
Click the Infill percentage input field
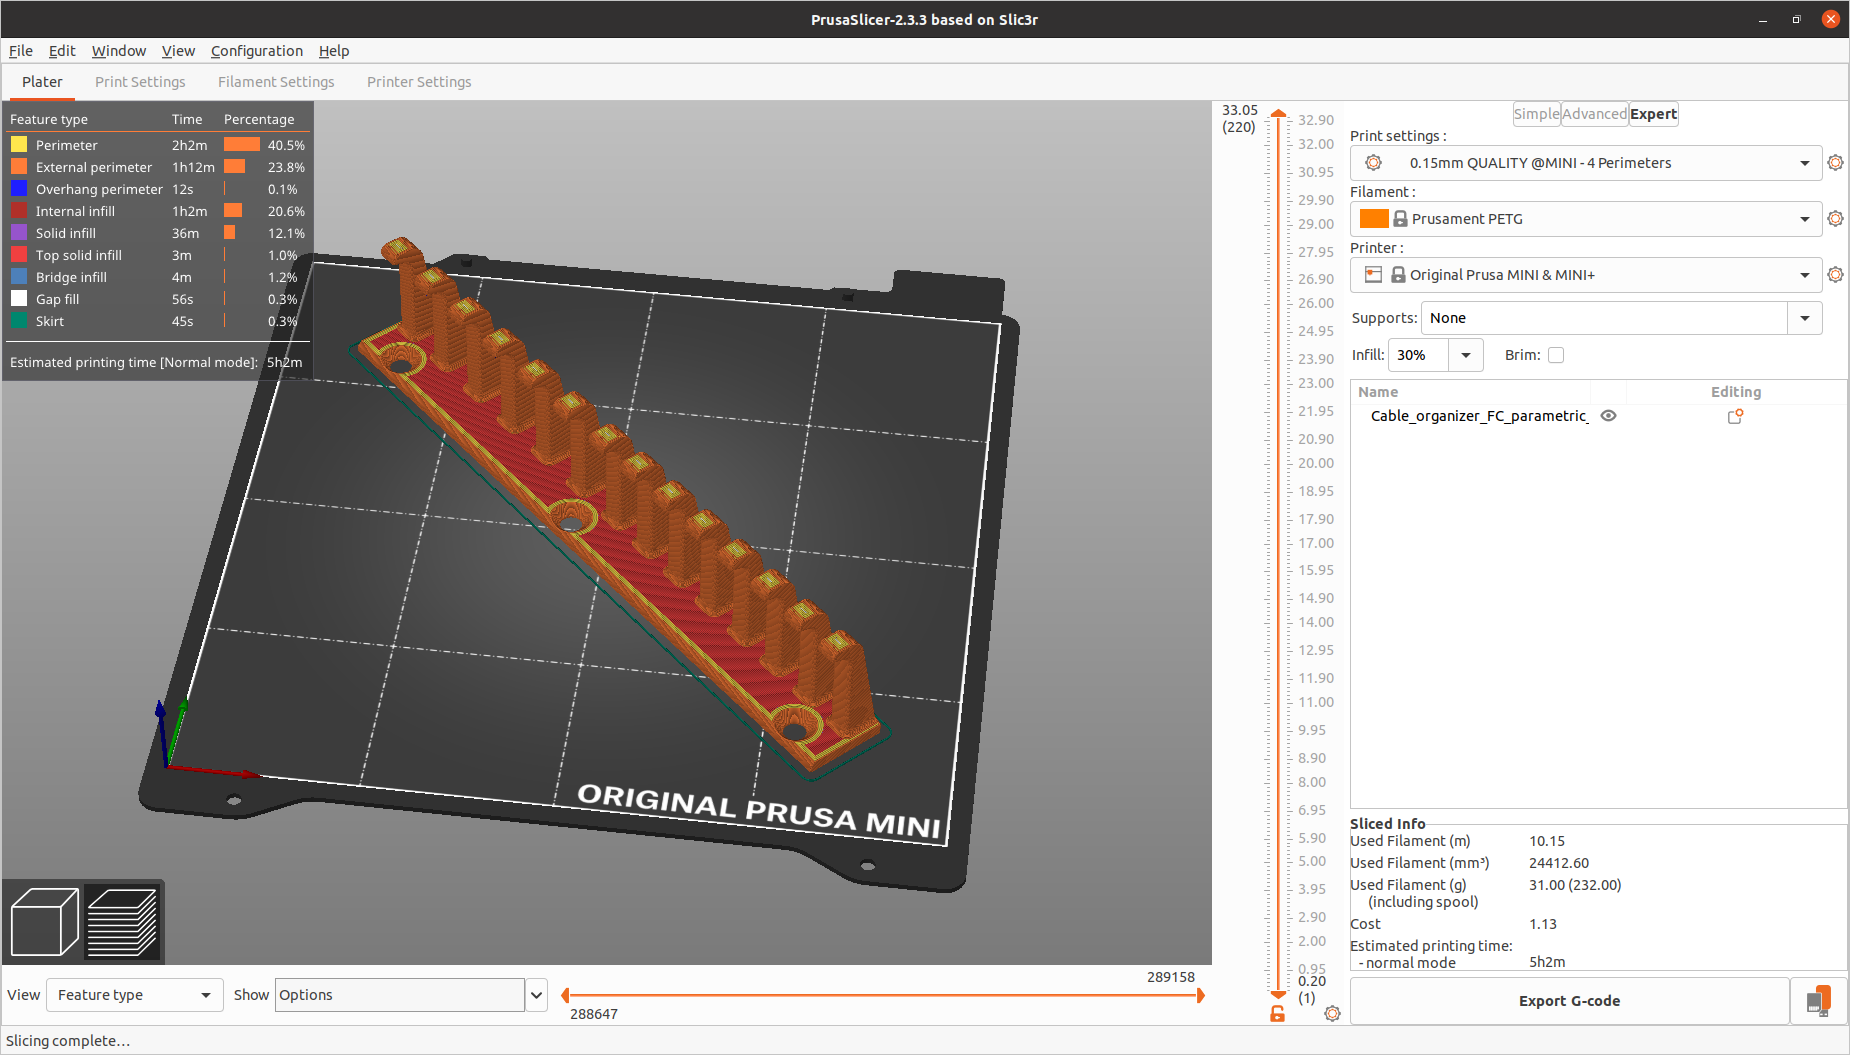tap(1418, 355)
